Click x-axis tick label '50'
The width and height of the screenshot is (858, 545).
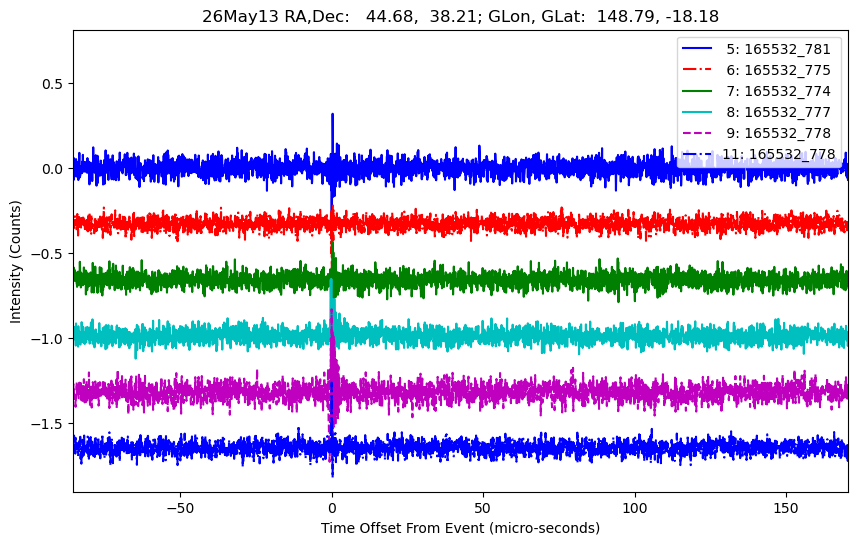click(483, 508)
